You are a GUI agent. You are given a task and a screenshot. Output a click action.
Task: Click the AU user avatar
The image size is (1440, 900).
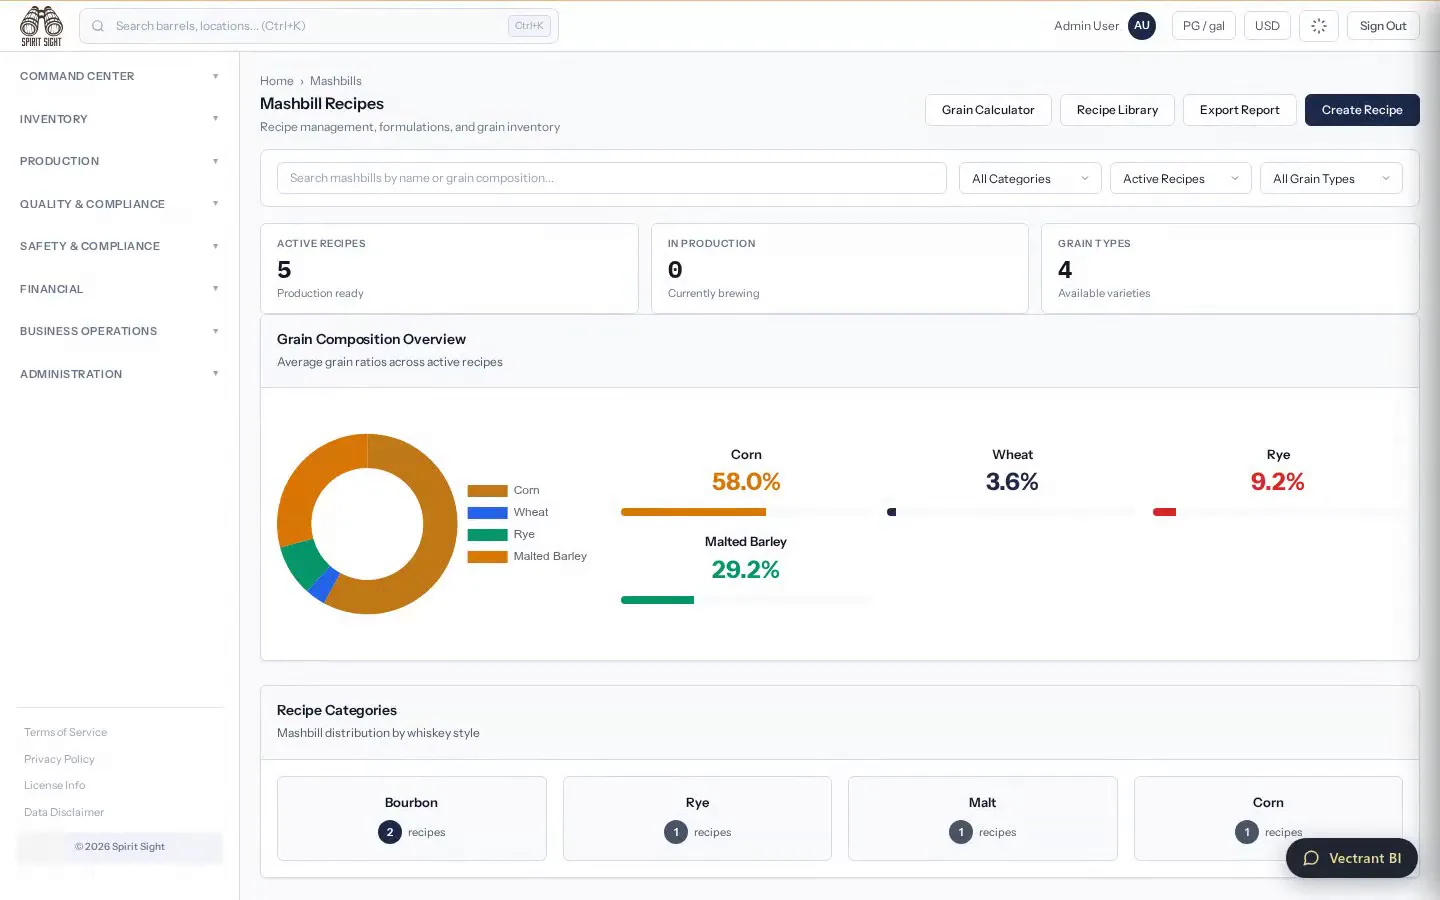point(1142,26)
